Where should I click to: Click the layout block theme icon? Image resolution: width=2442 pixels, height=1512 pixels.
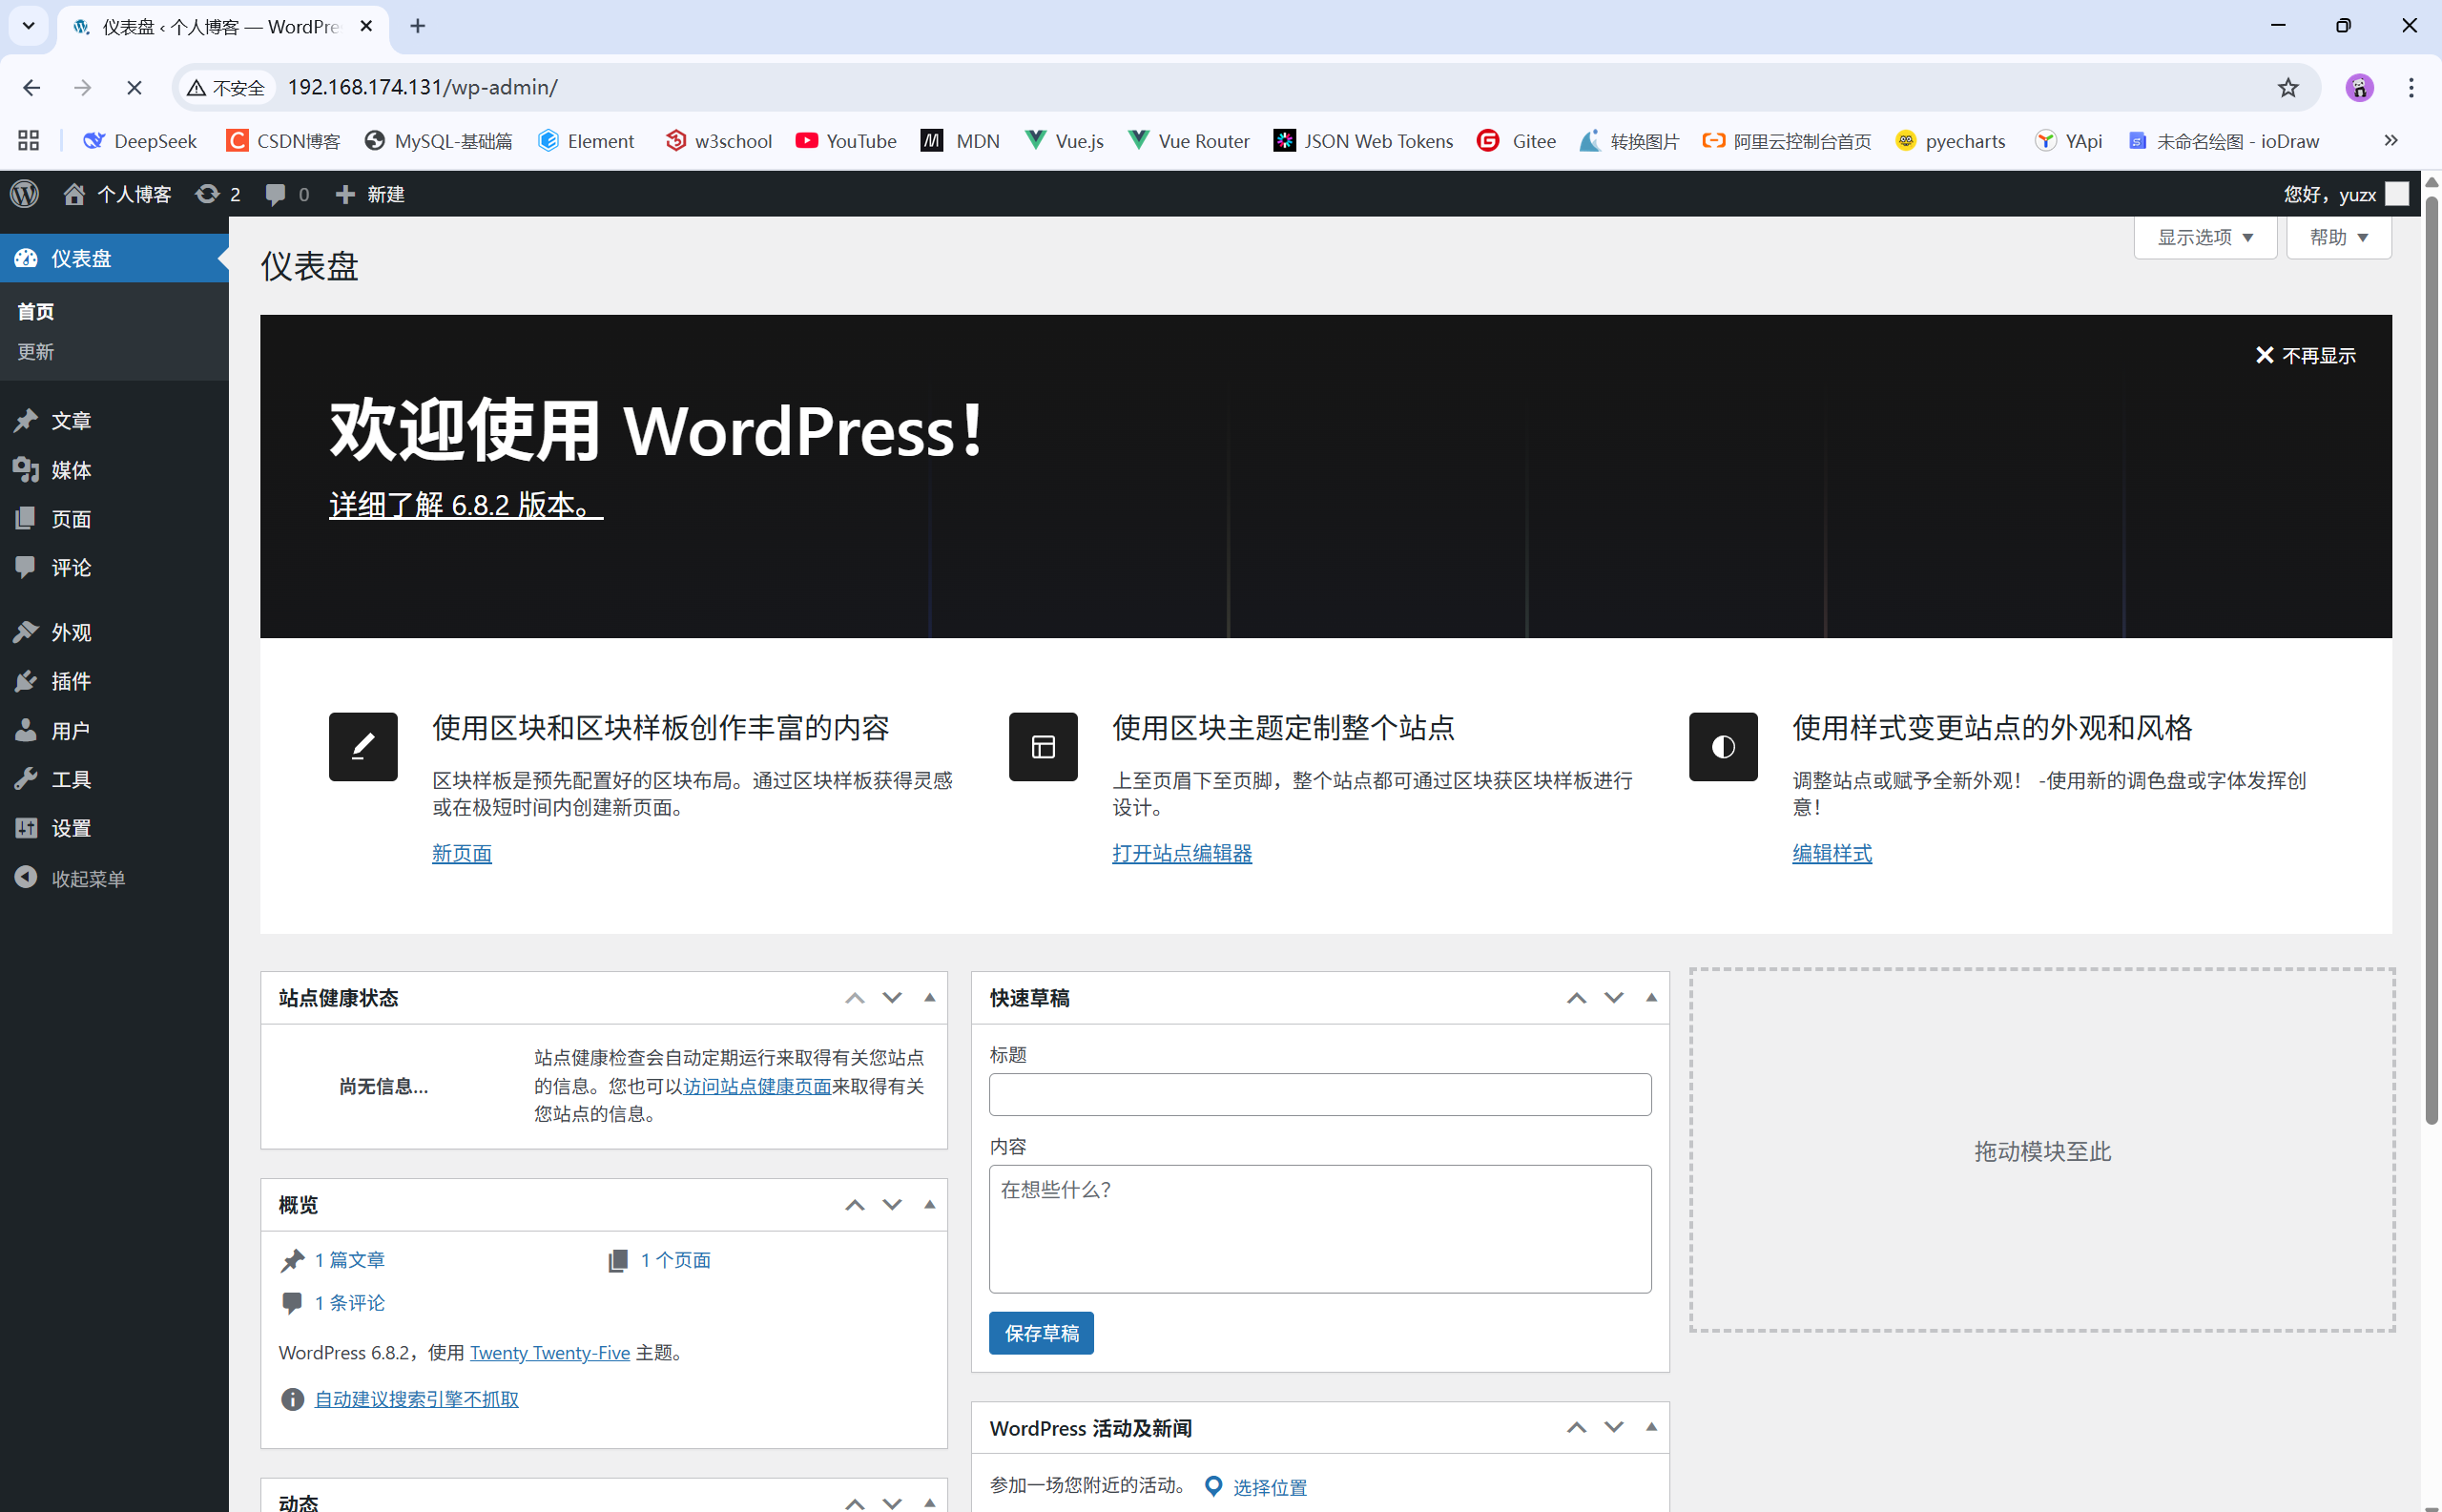point(1043,746)
